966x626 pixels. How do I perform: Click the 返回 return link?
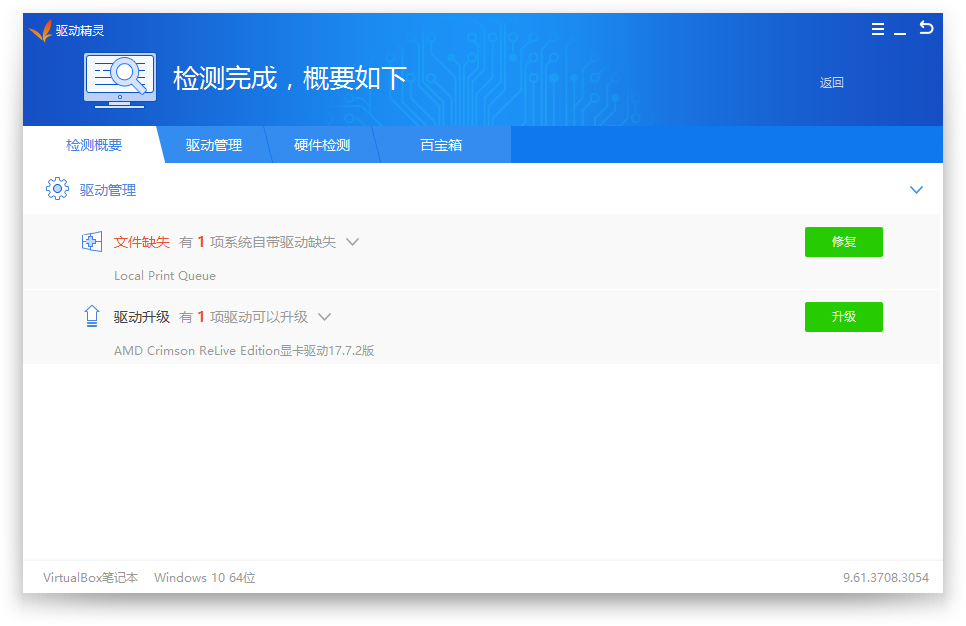[832, 81]
